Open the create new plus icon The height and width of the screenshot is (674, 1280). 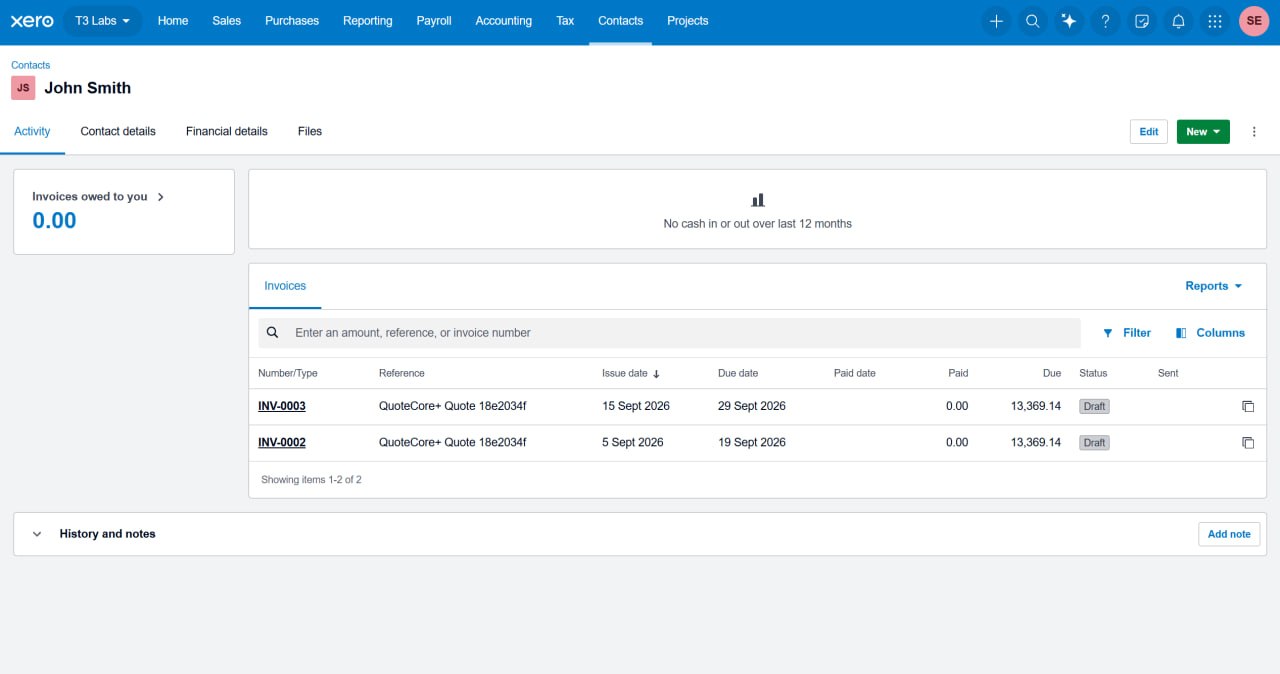point(996,21)
